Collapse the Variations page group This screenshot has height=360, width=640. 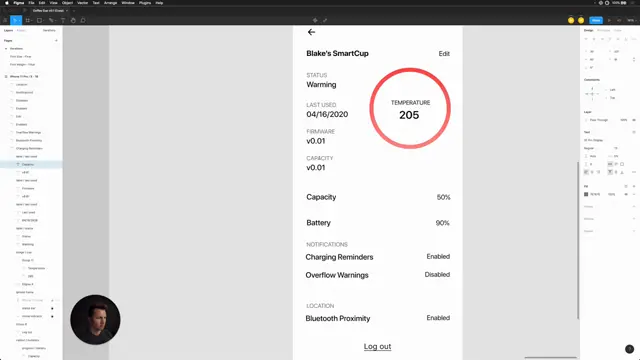[x=6, y=49]
